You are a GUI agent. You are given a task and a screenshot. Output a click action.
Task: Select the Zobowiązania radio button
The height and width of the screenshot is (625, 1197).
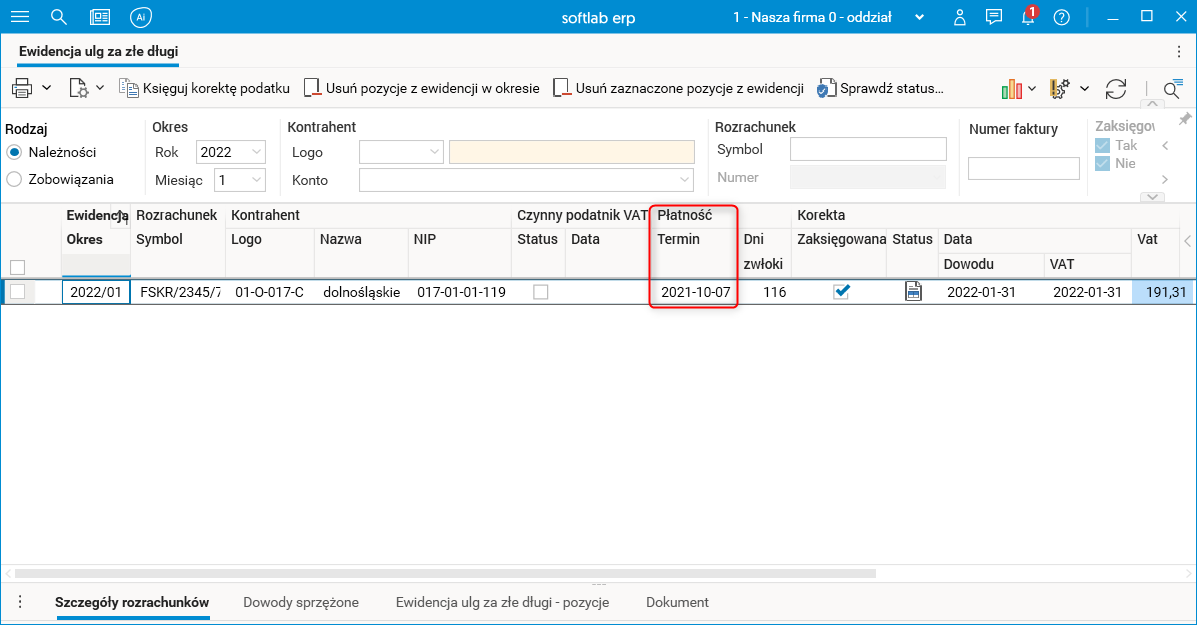coord(14,179)
